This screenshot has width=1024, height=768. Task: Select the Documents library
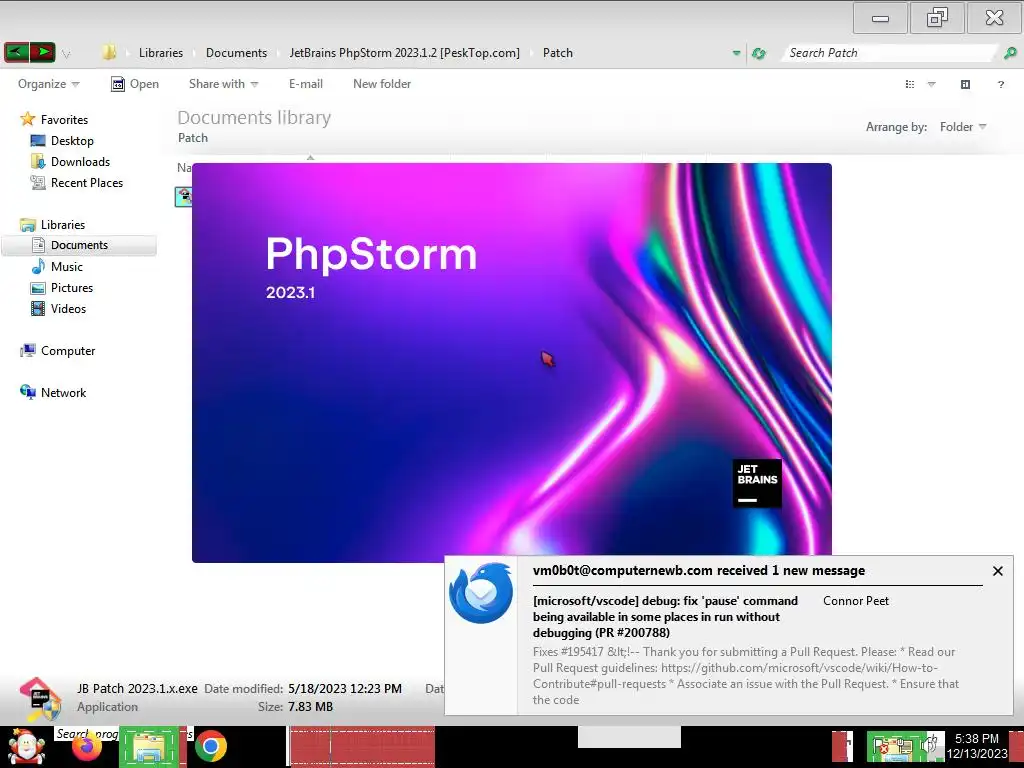click(x=79, y=245)
